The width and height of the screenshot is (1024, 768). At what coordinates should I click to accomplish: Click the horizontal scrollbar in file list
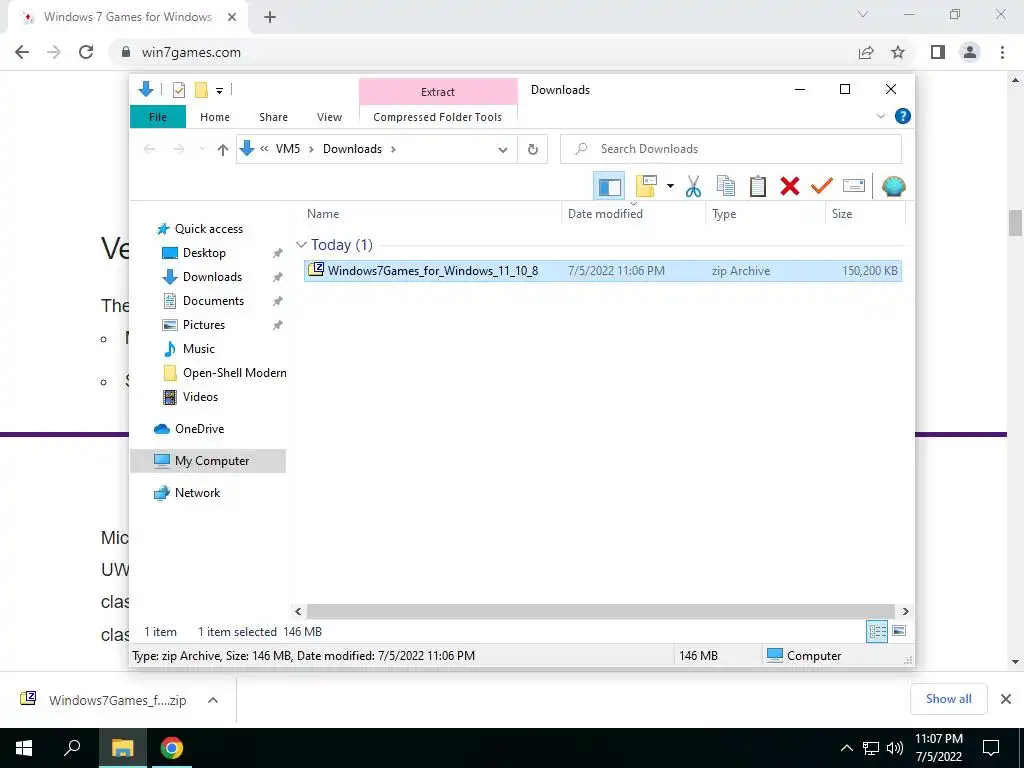pos(600,611)
